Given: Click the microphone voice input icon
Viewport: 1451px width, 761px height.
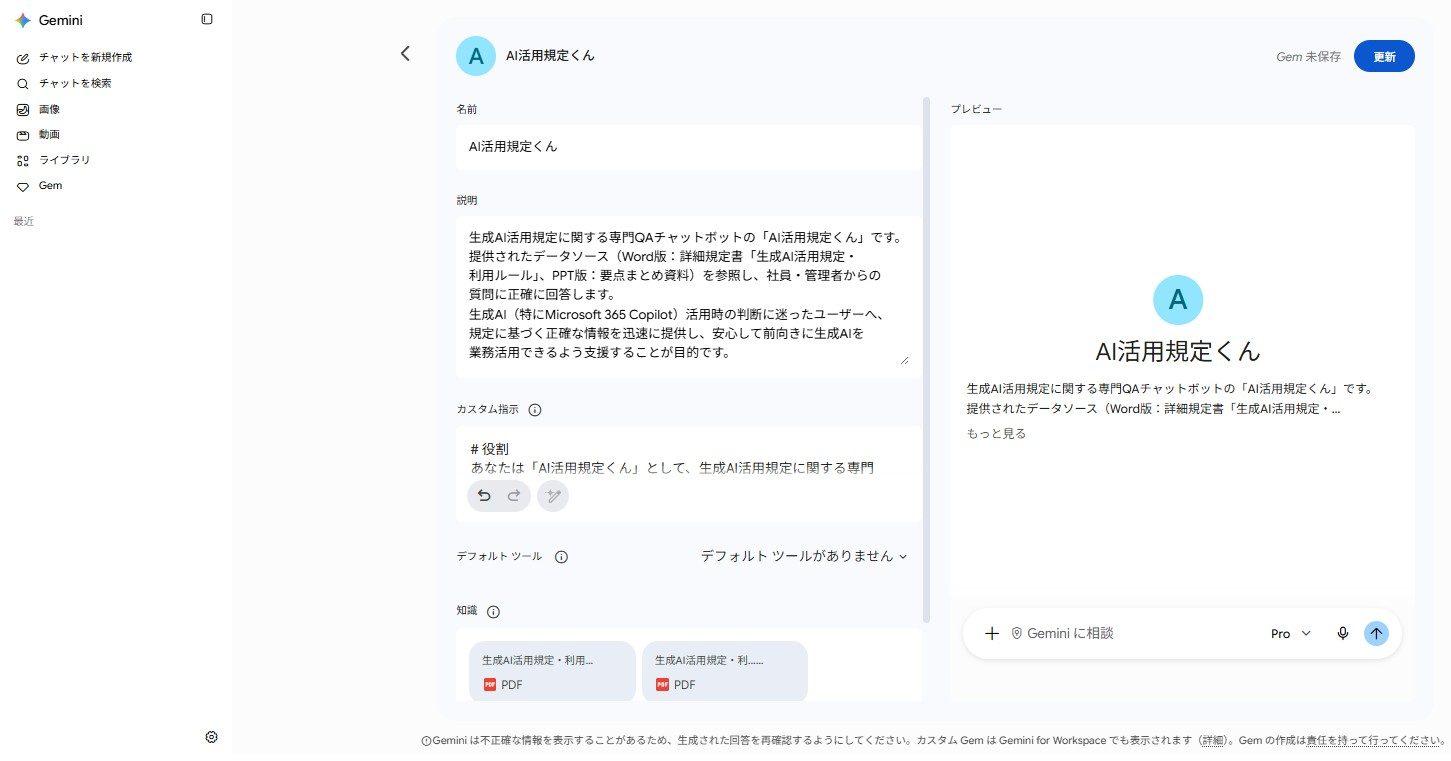Looking at the screenshot, I should coord(1343,633).
